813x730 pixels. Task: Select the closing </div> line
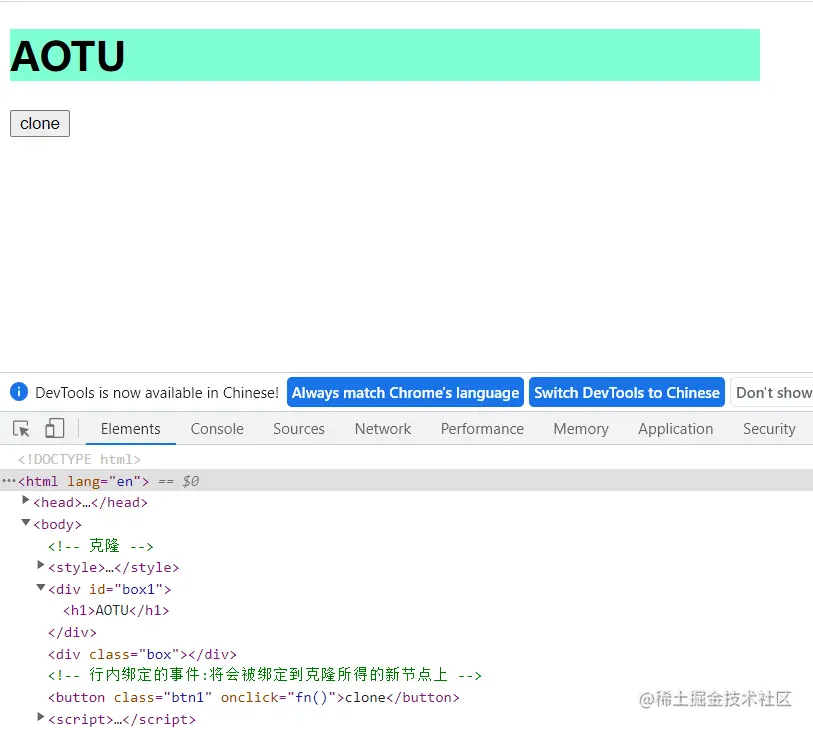tap(72, 633)
